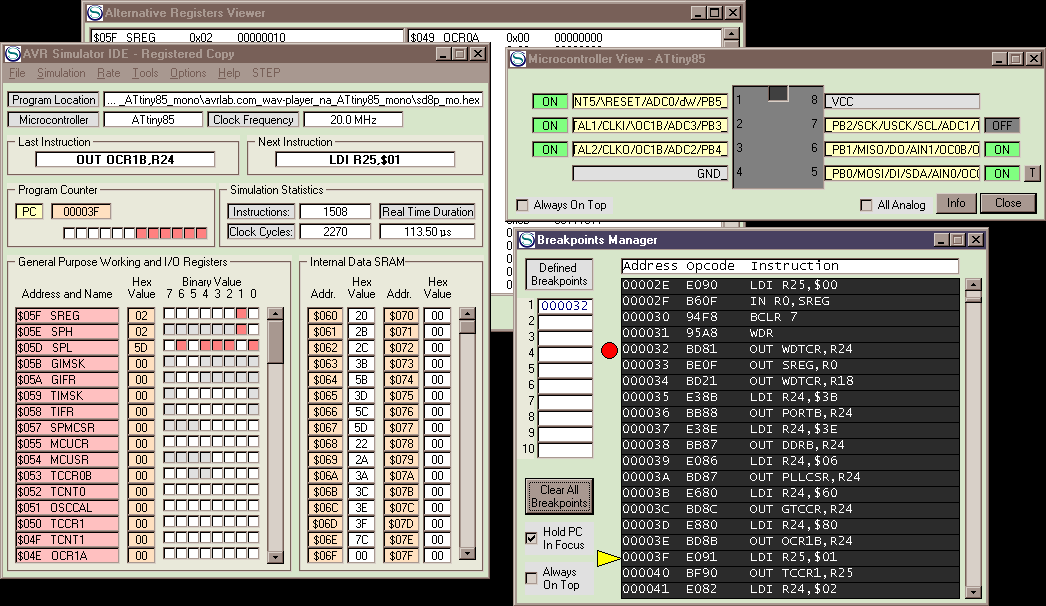Click the Real Time Duration value 113.50 µs
The height and width of the screenshot is (606, 1046).
[427, 232]
